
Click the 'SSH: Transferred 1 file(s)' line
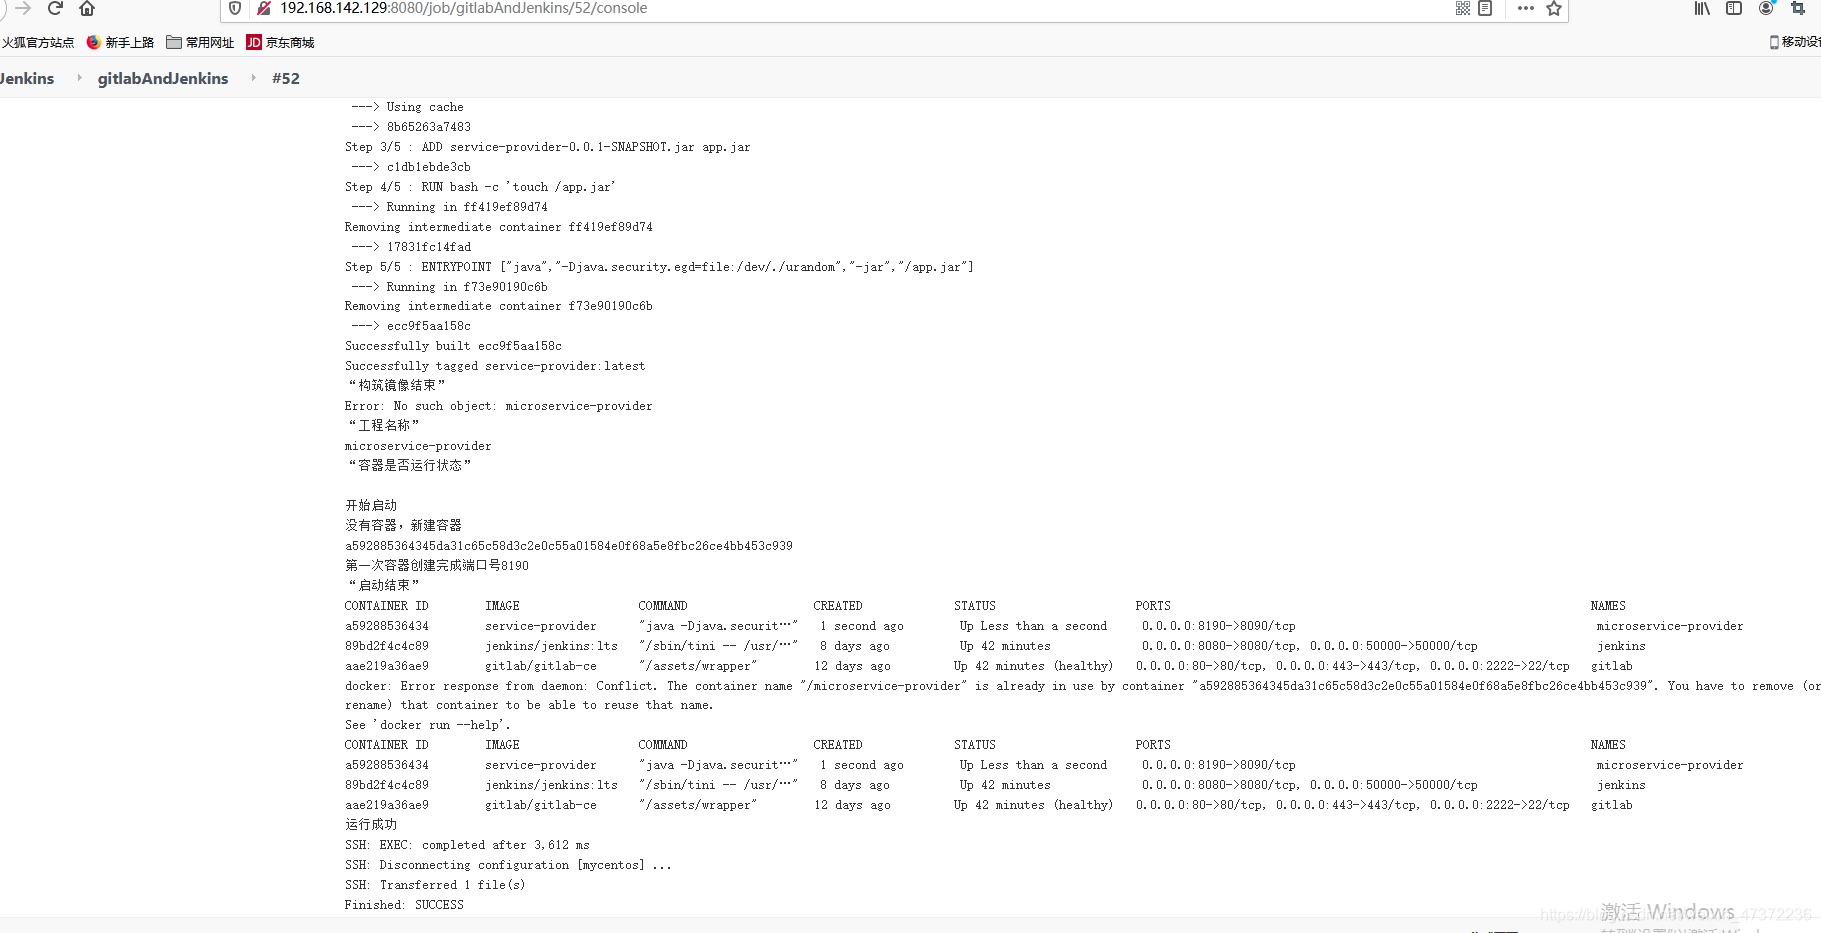[x=435, y=885]
